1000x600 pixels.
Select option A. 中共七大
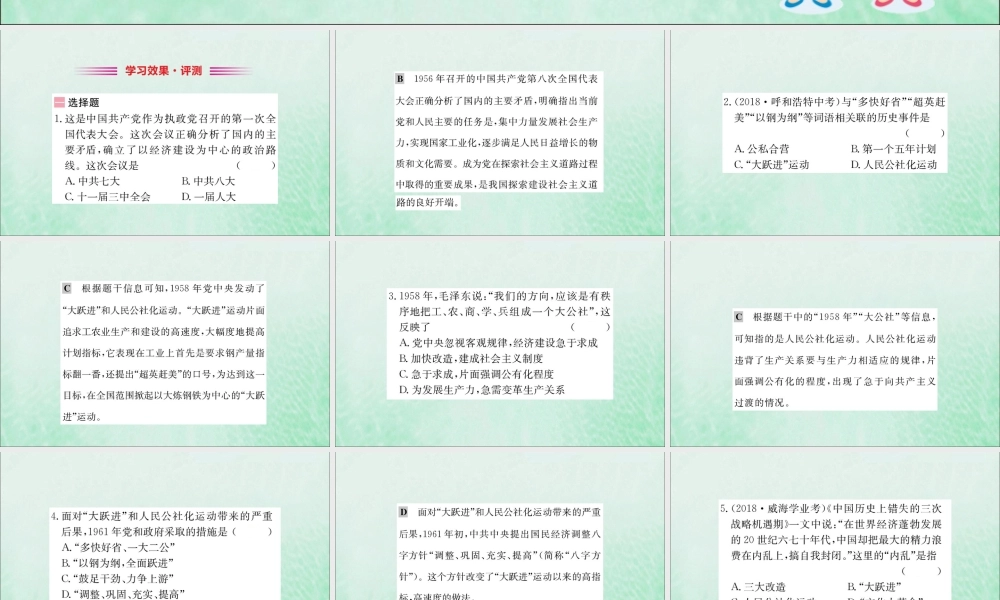point(92,181)
